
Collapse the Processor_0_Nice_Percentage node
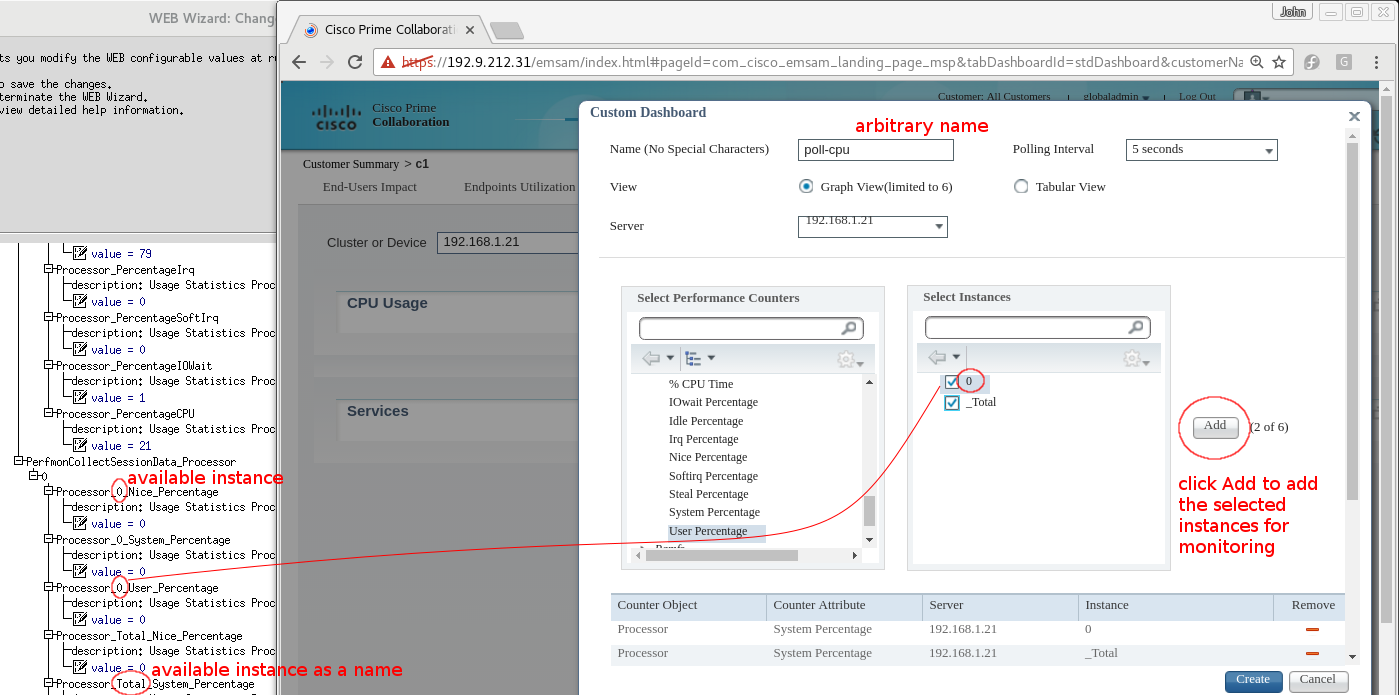click(49, 491)
